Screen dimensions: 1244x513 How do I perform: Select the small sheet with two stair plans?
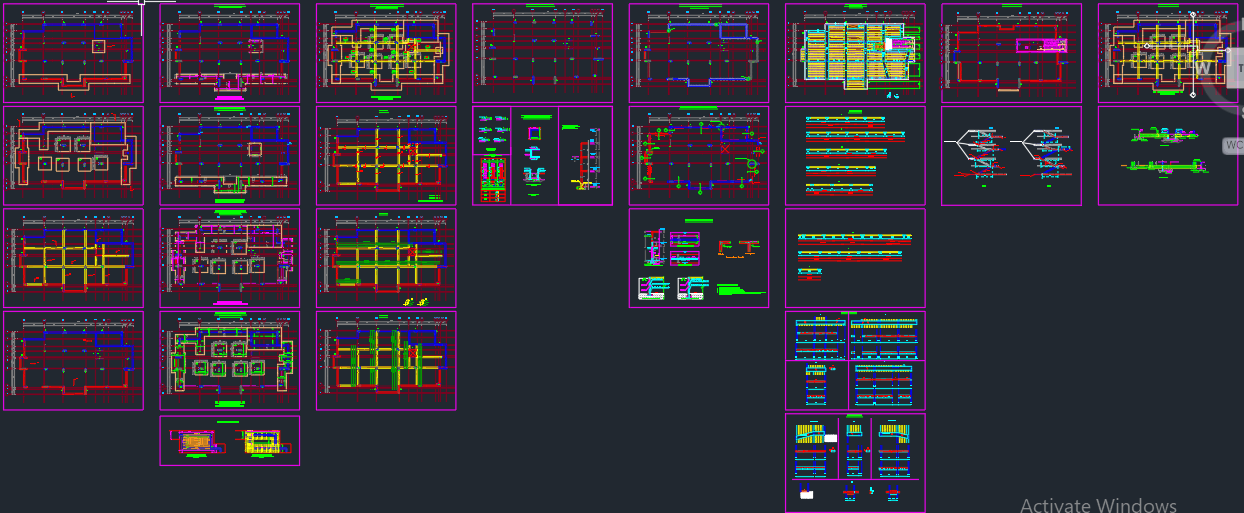coord(229,441)
